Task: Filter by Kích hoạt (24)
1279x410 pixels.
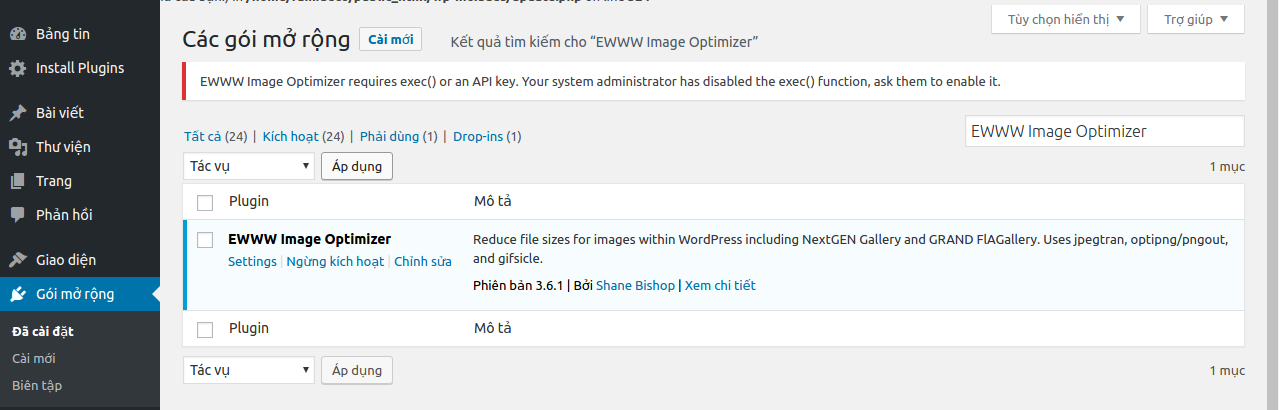Action: [303, 136]
